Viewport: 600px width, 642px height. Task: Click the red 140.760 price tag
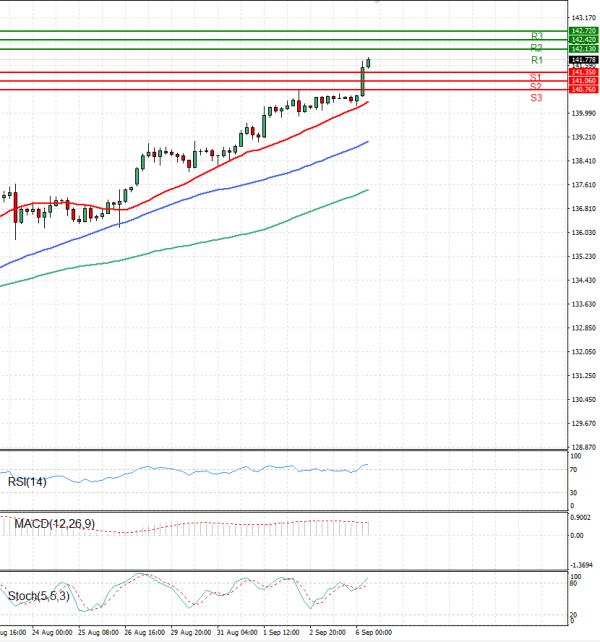pos(584,89)
